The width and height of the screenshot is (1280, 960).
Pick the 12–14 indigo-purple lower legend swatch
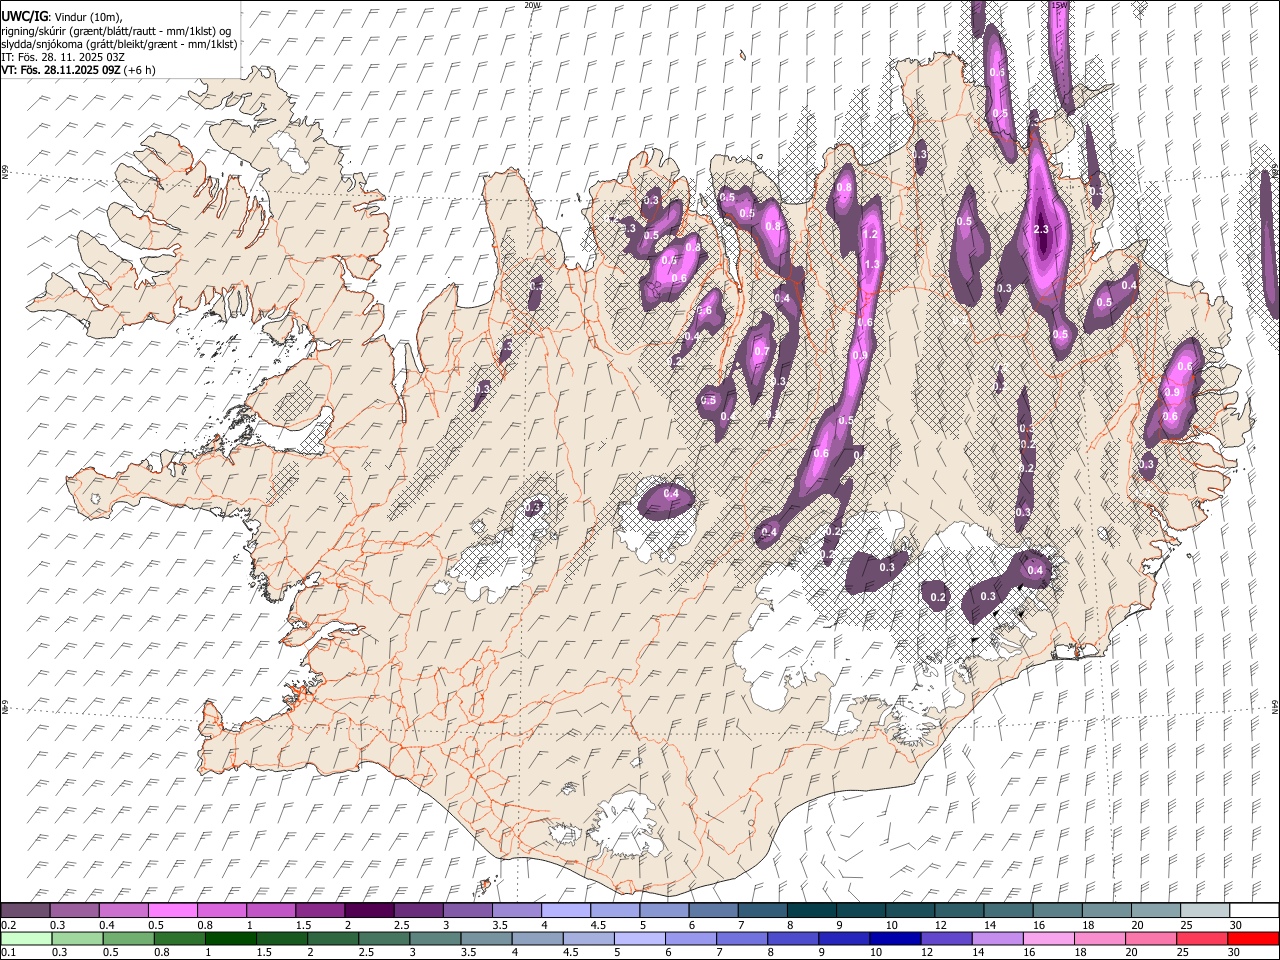946,938
